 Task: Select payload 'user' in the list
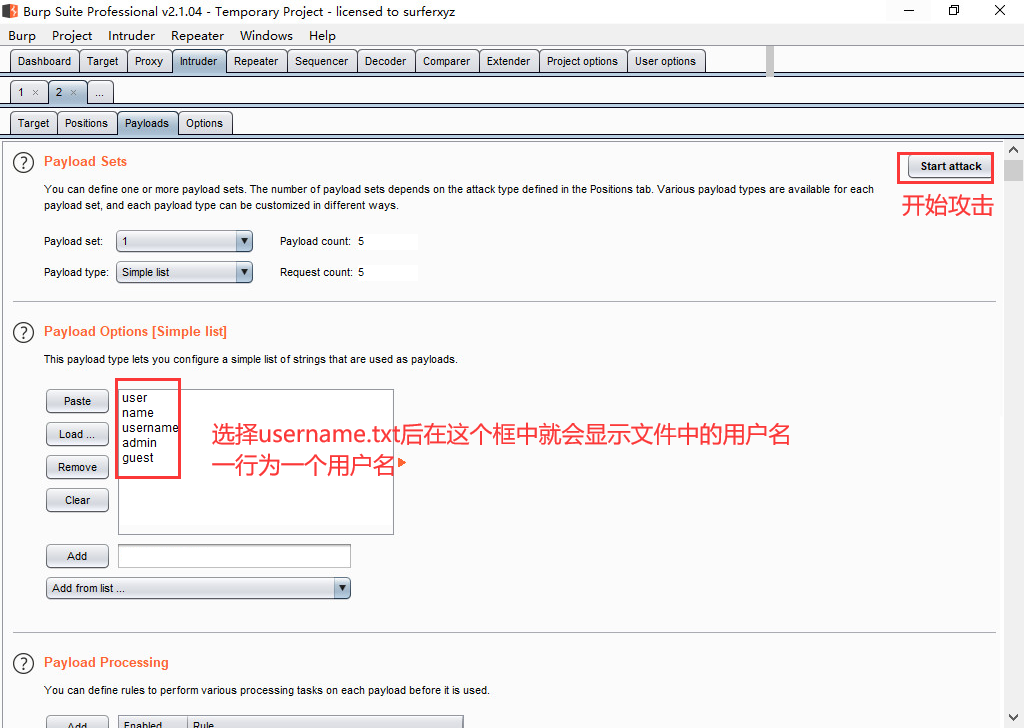135,398
